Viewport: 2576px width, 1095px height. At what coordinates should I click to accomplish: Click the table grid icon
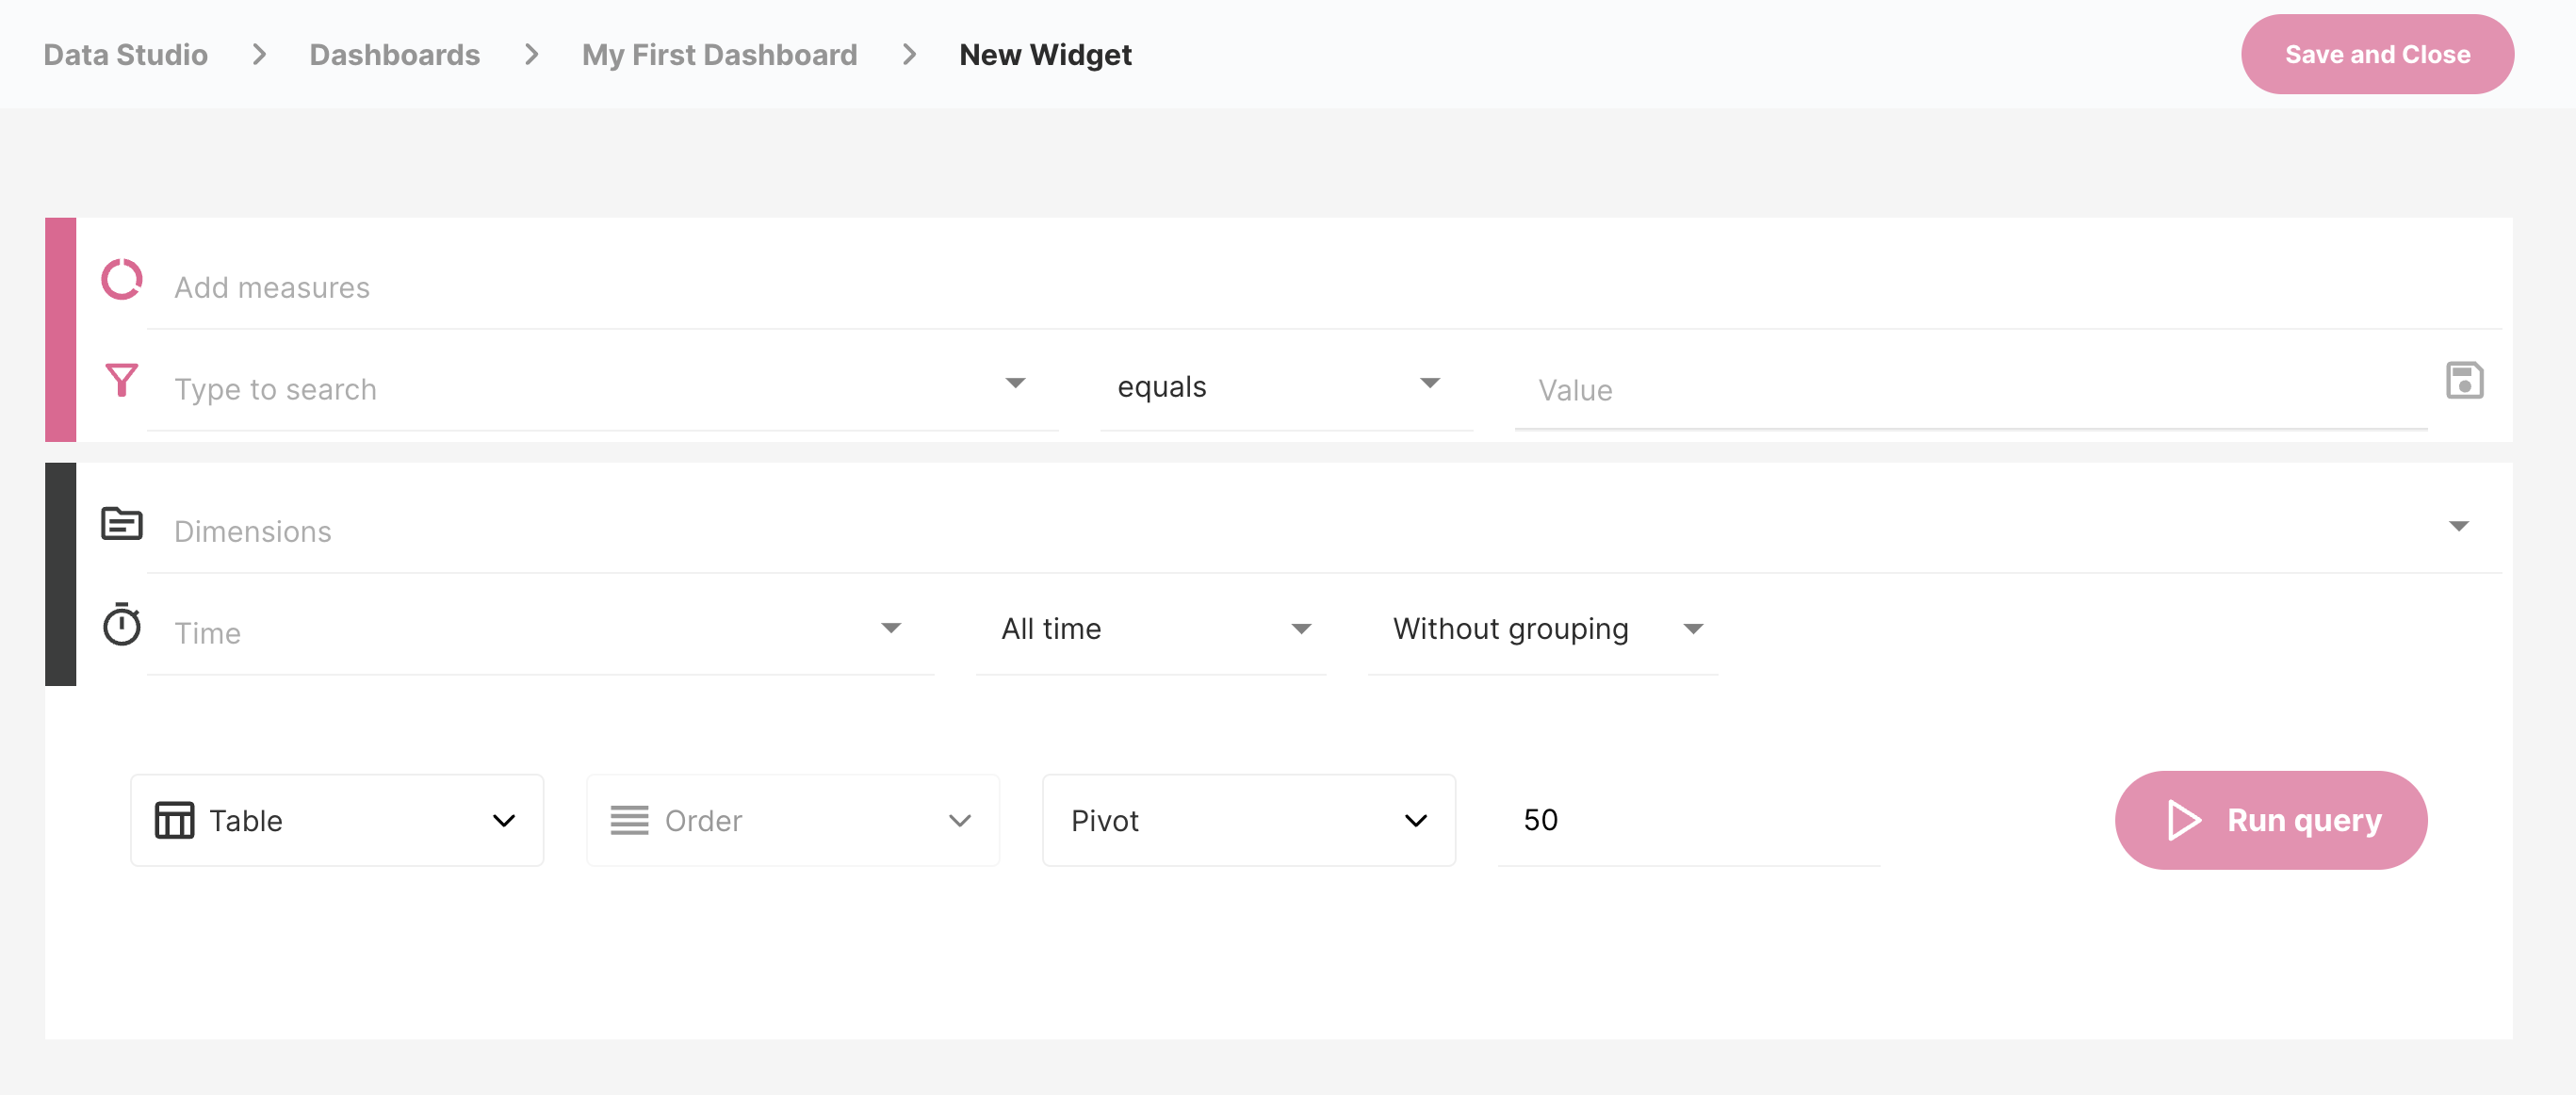point(174,820)
